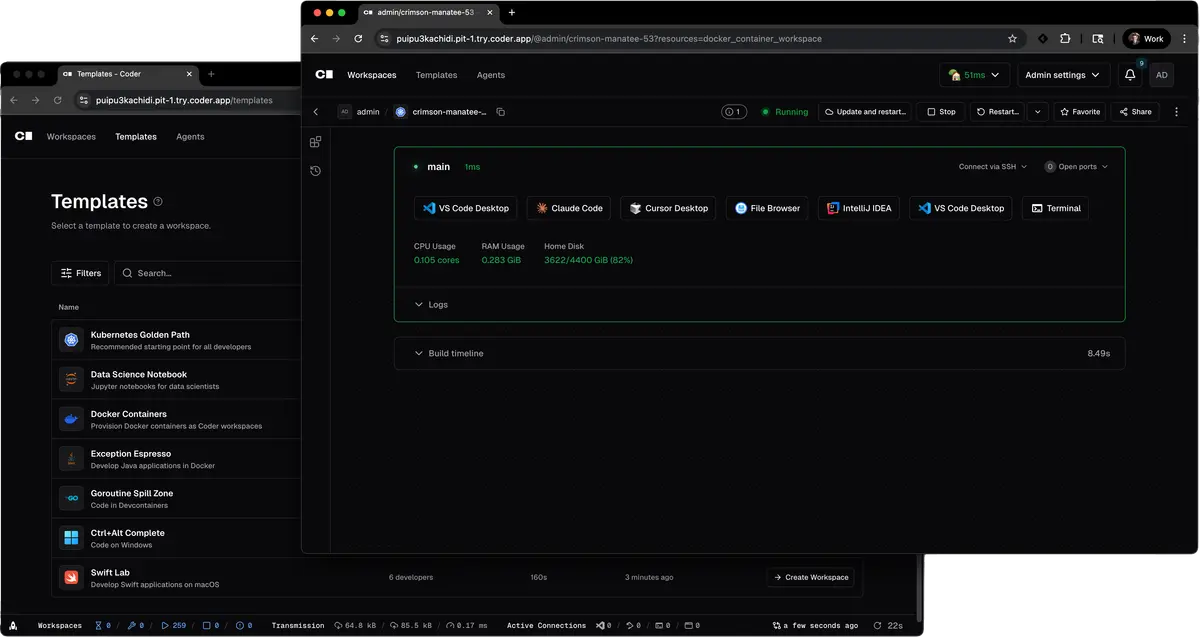The height and width of the screenshot is (637, 1200).
Task: Launch Claude Code app
Action: (569, 208)
